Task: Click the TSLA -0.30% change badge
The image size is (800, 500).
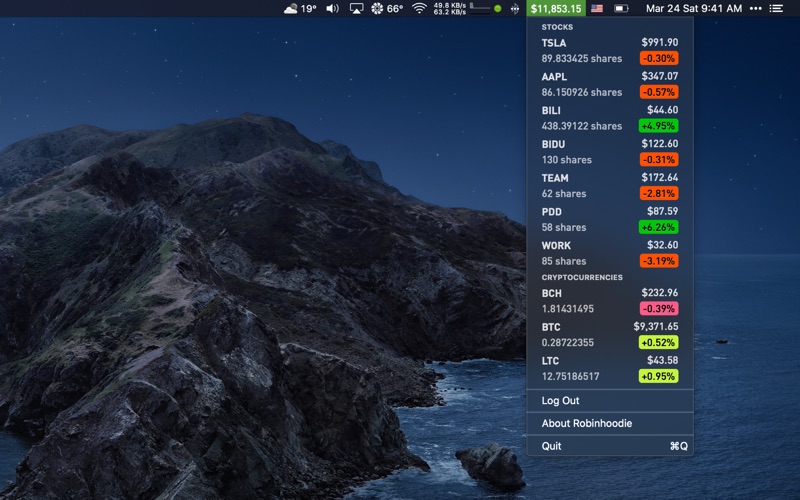Action: click(x=659, y=58)
